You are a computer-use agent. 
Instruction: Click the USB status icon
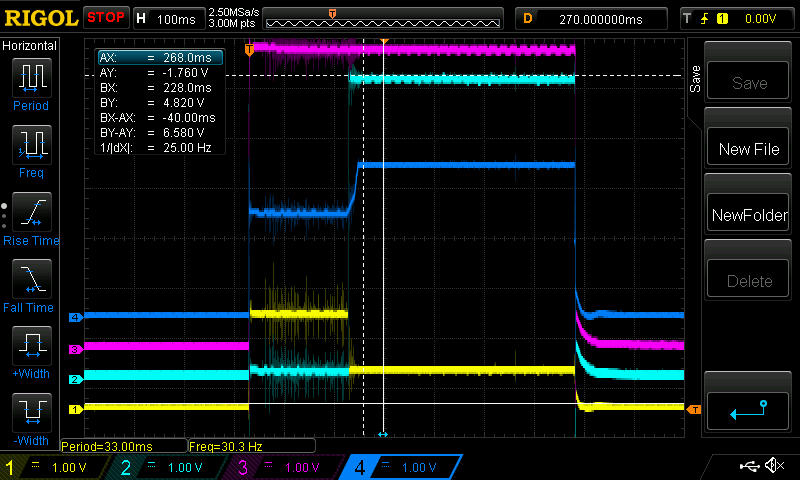coord(748,466)
